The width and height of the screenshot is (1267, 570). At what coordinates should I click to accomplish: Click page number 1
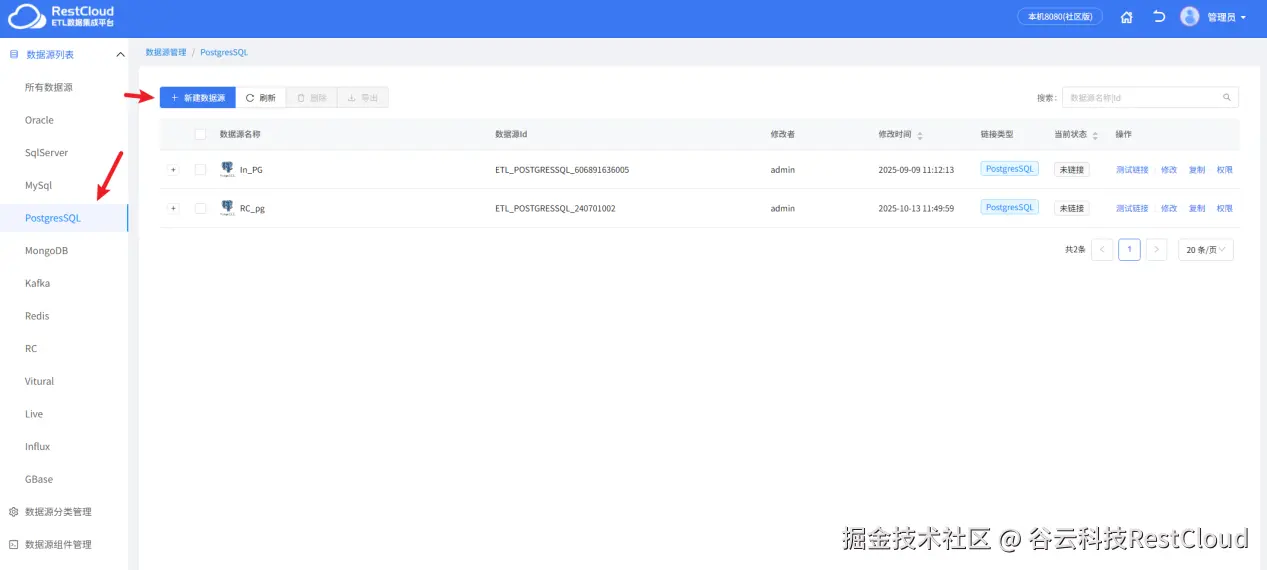1129,249
